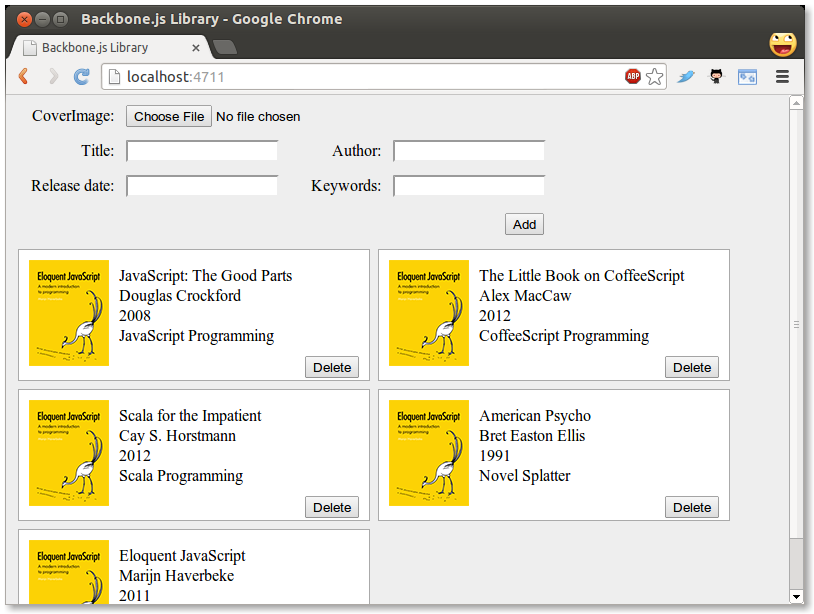This screenshot has width=814, height=614.
Task: Bookmark page with star icon
Action: pos(655,77)
